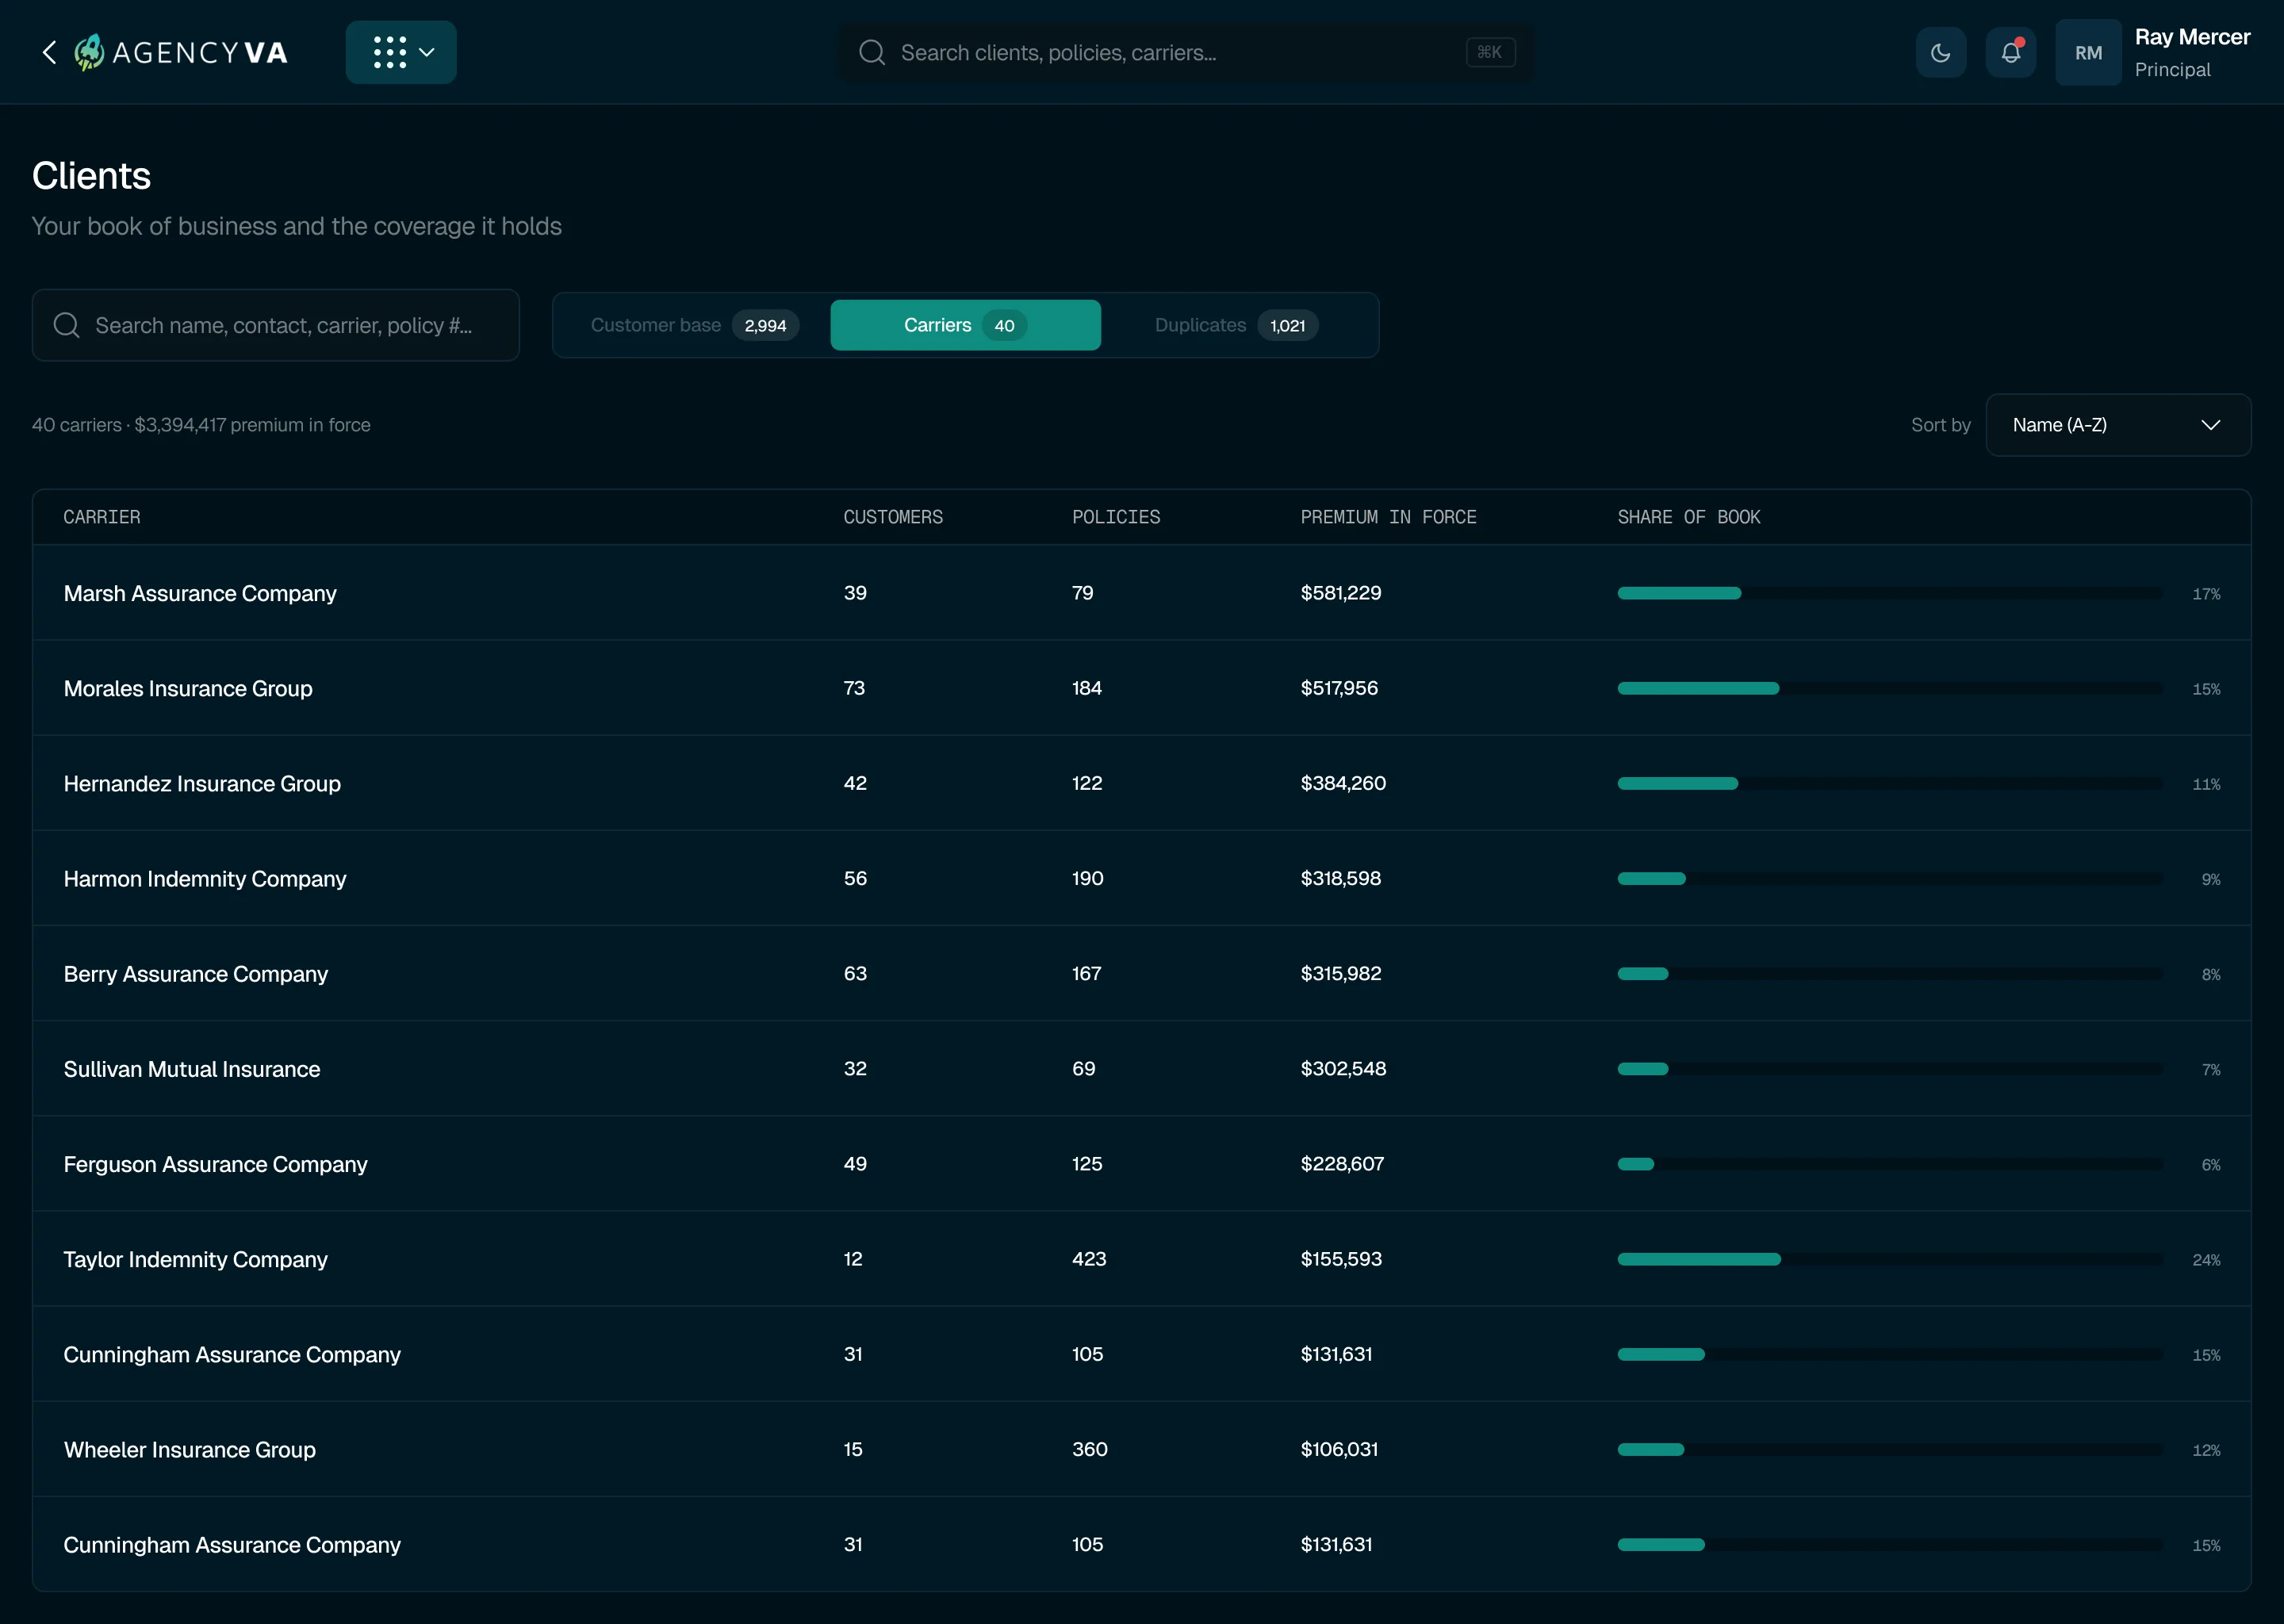Screen dimensions: 2284x1624
Task: Click the SHARE OF BOOK column header
Action: (x=1689, y=517)
